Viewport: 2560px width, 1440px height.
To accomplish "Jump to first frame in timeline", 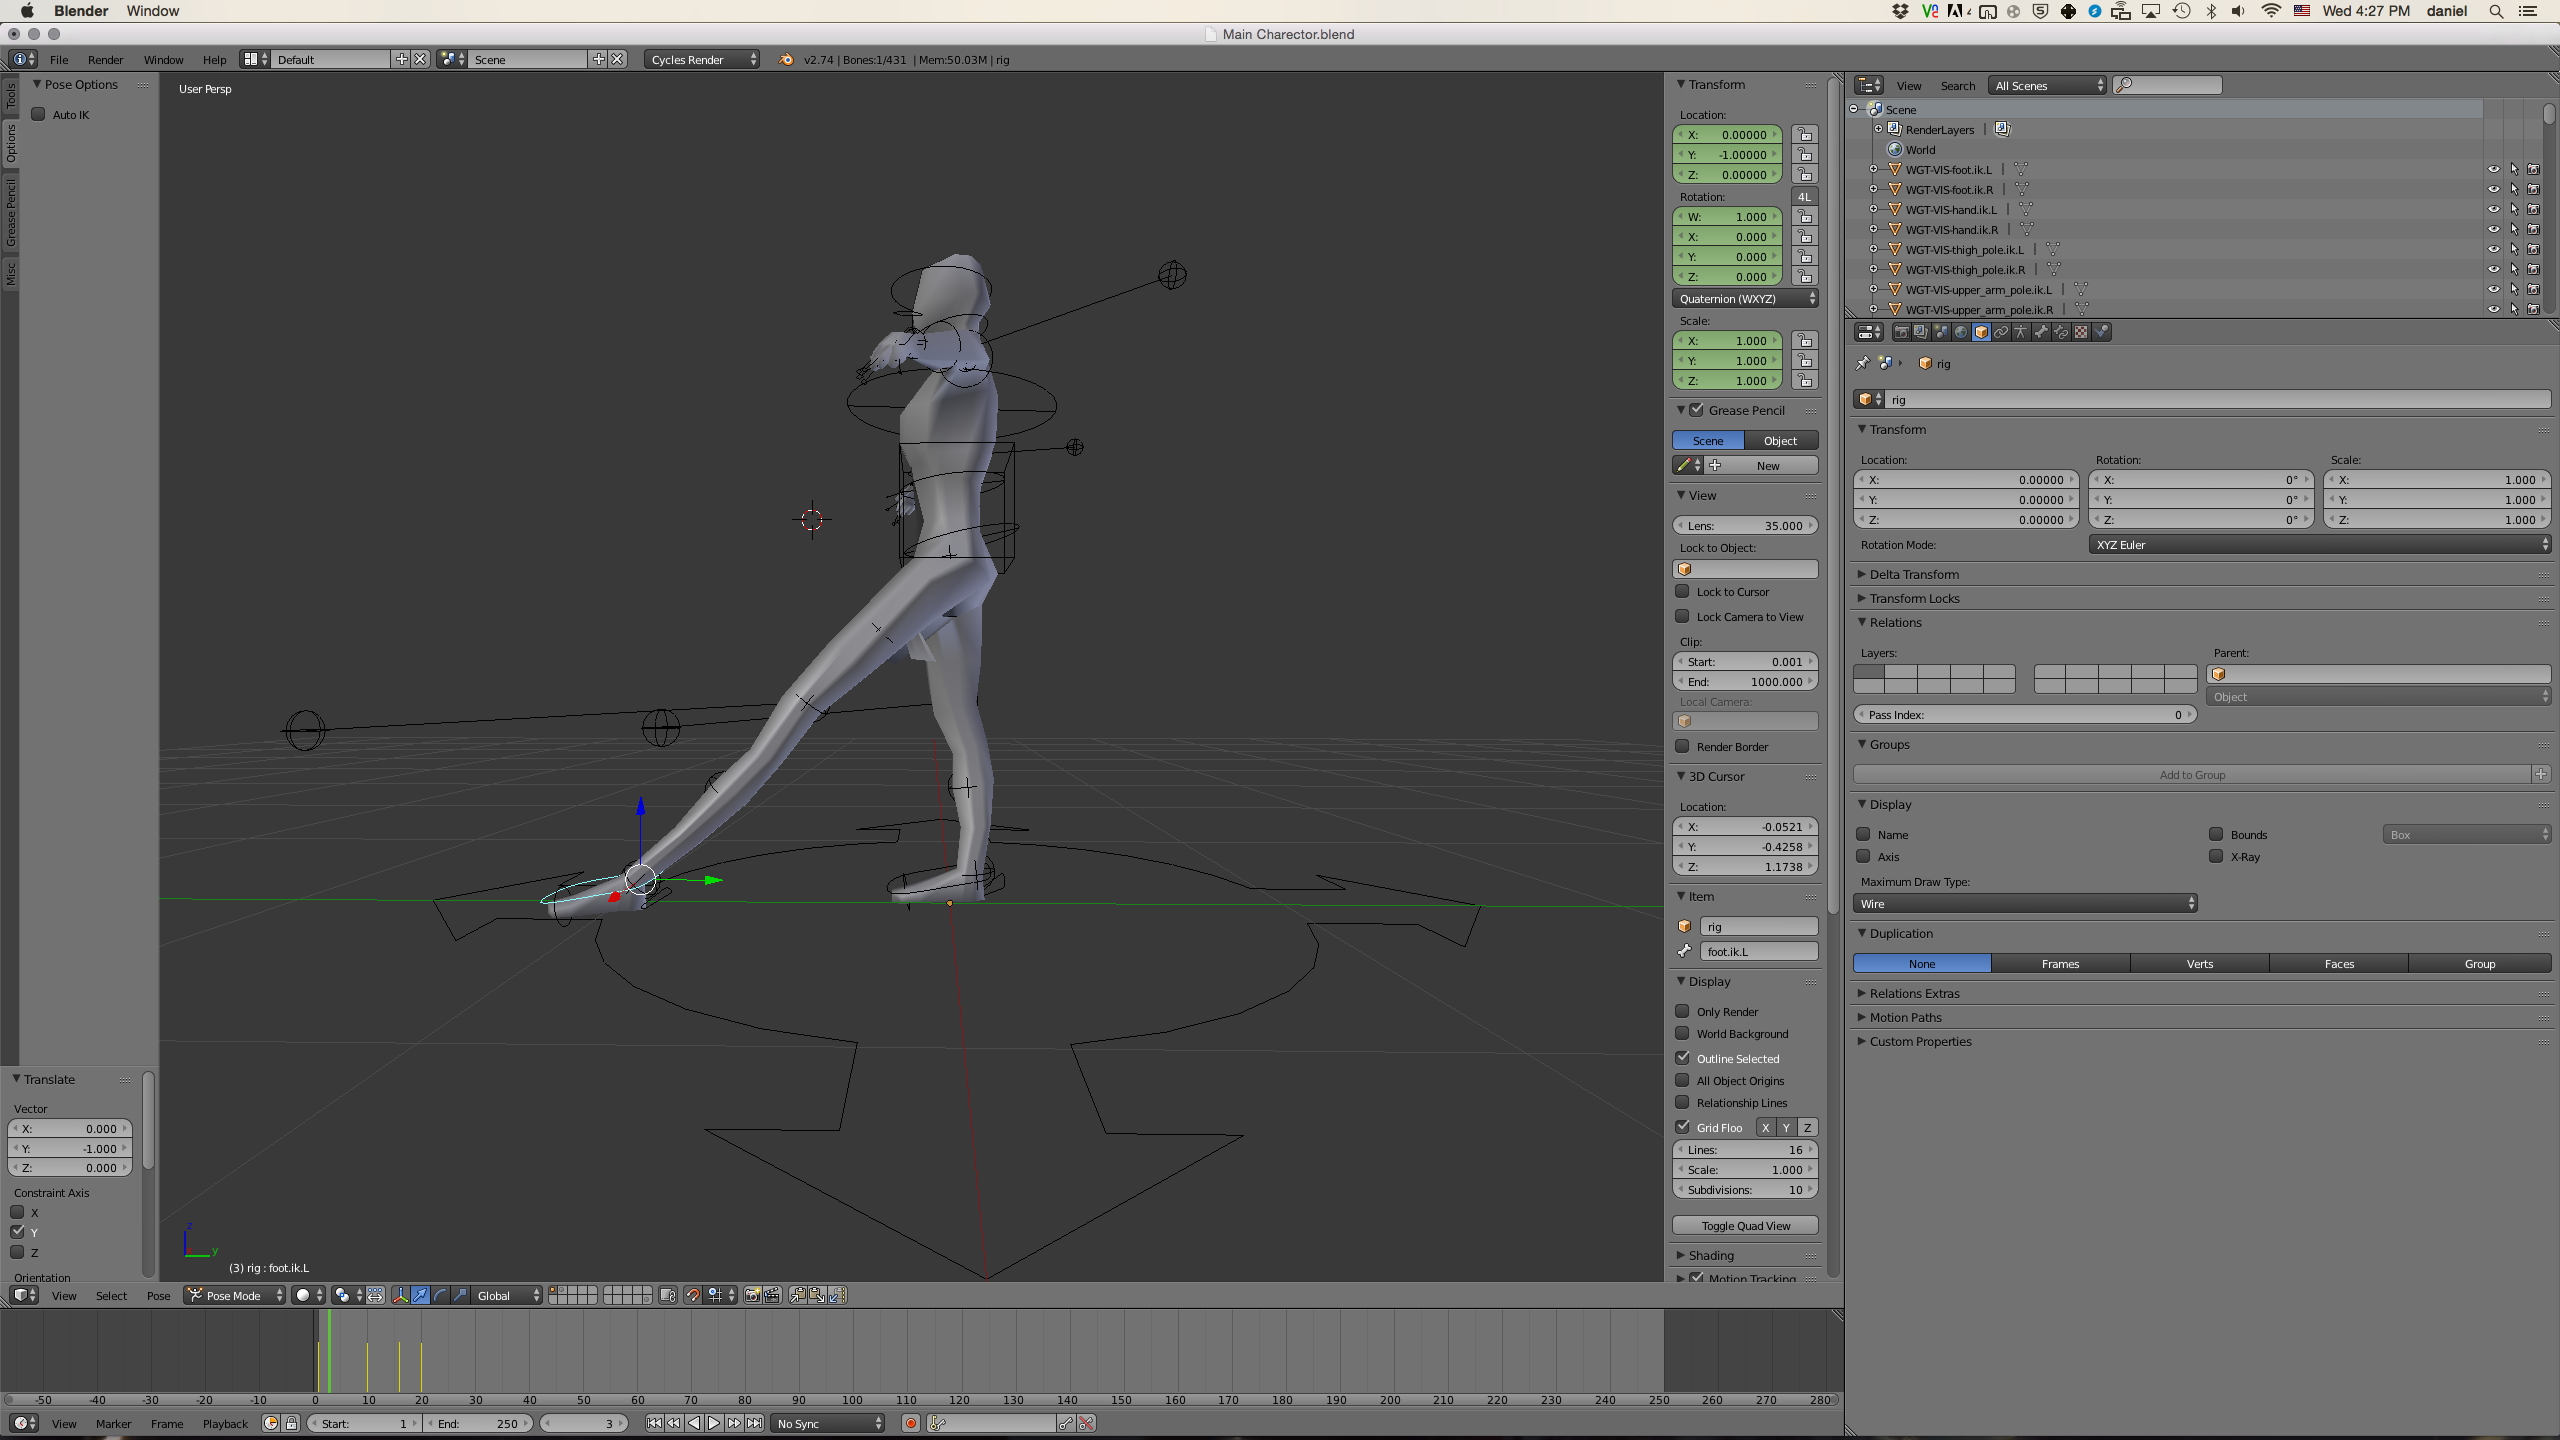I will click(x=654, y=1423).
